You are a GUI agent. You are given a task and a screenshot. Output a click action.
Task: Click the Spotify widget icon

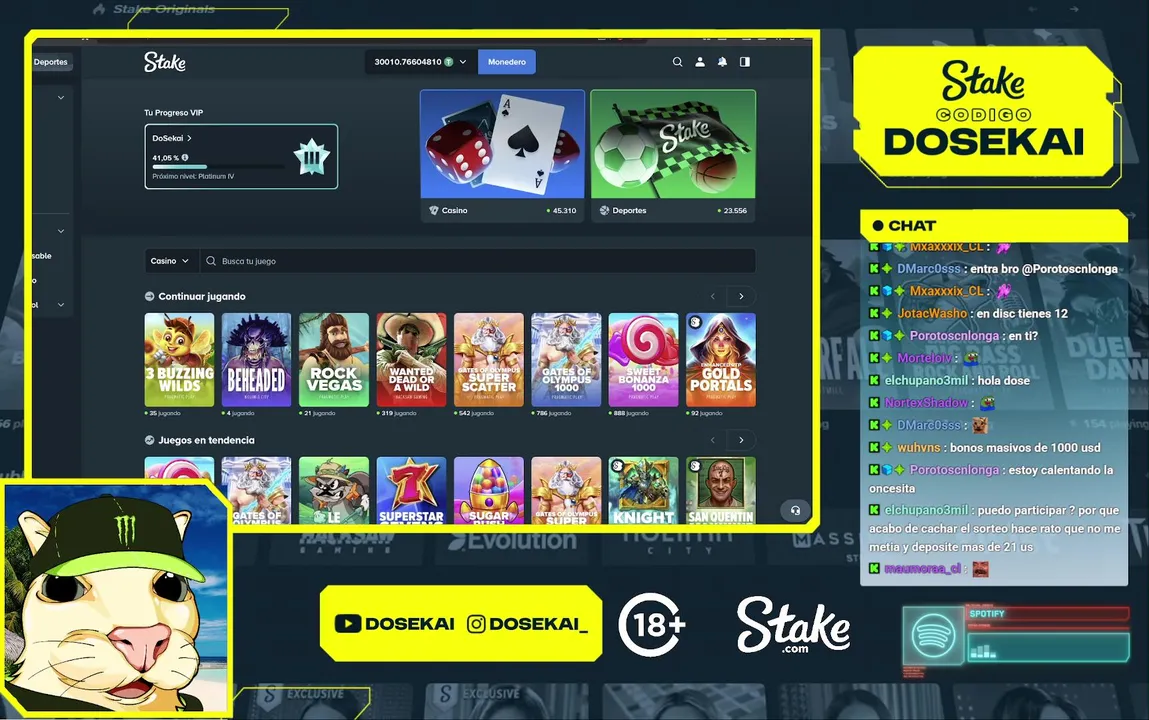pos(932,634)
